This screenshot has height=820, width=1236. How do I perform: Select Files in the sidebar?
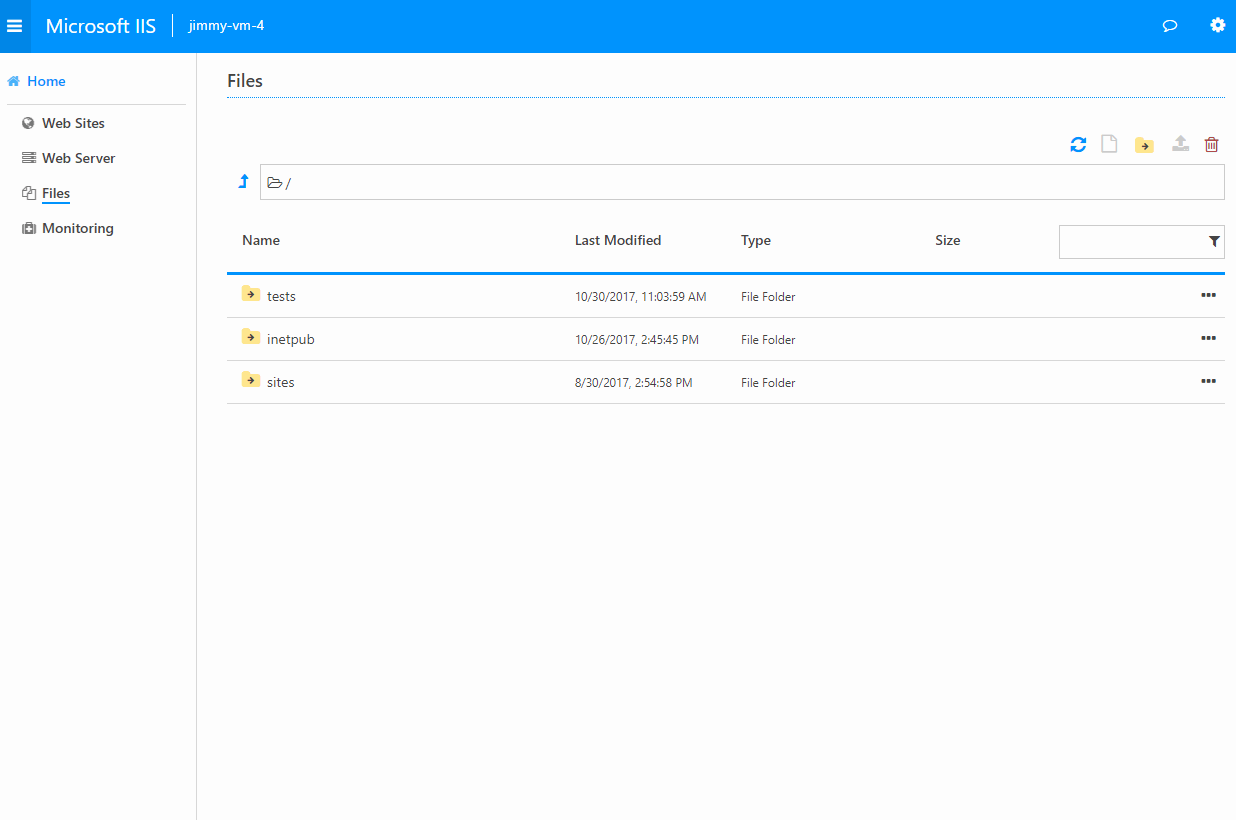(x=56, y=193)
